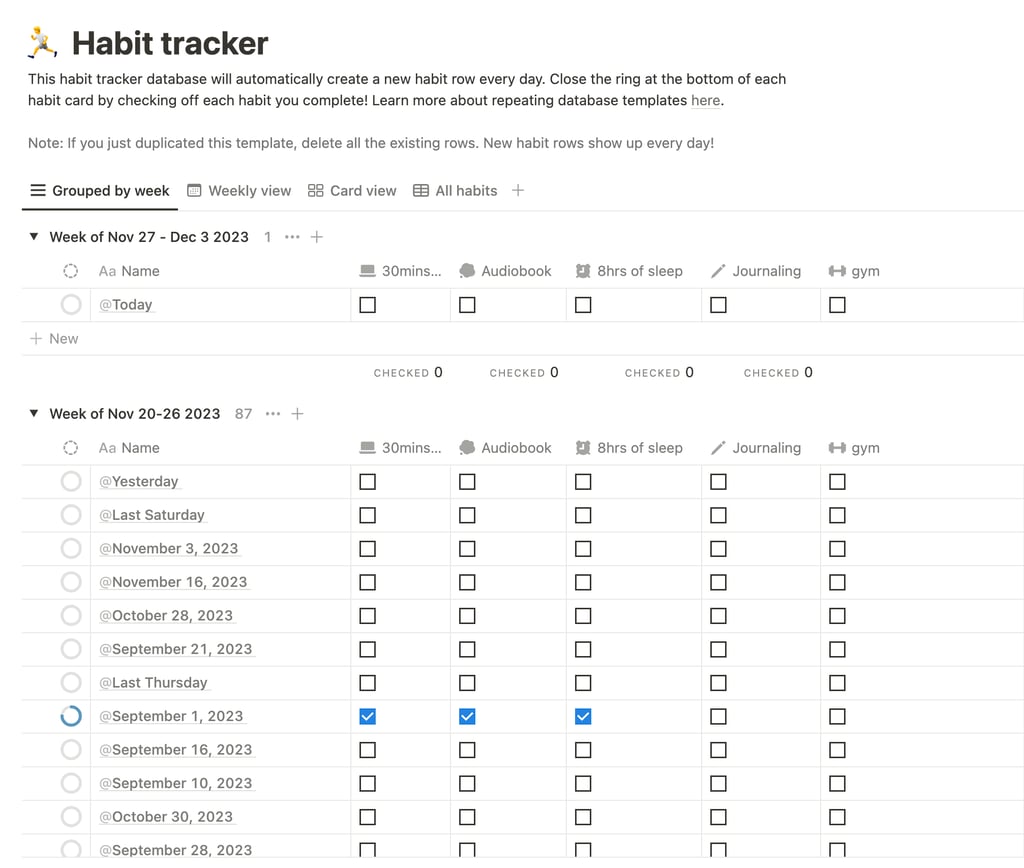1024x868 pixels.
Task: Check 30mins box for Today row
Action: click(x=368, y=305)
